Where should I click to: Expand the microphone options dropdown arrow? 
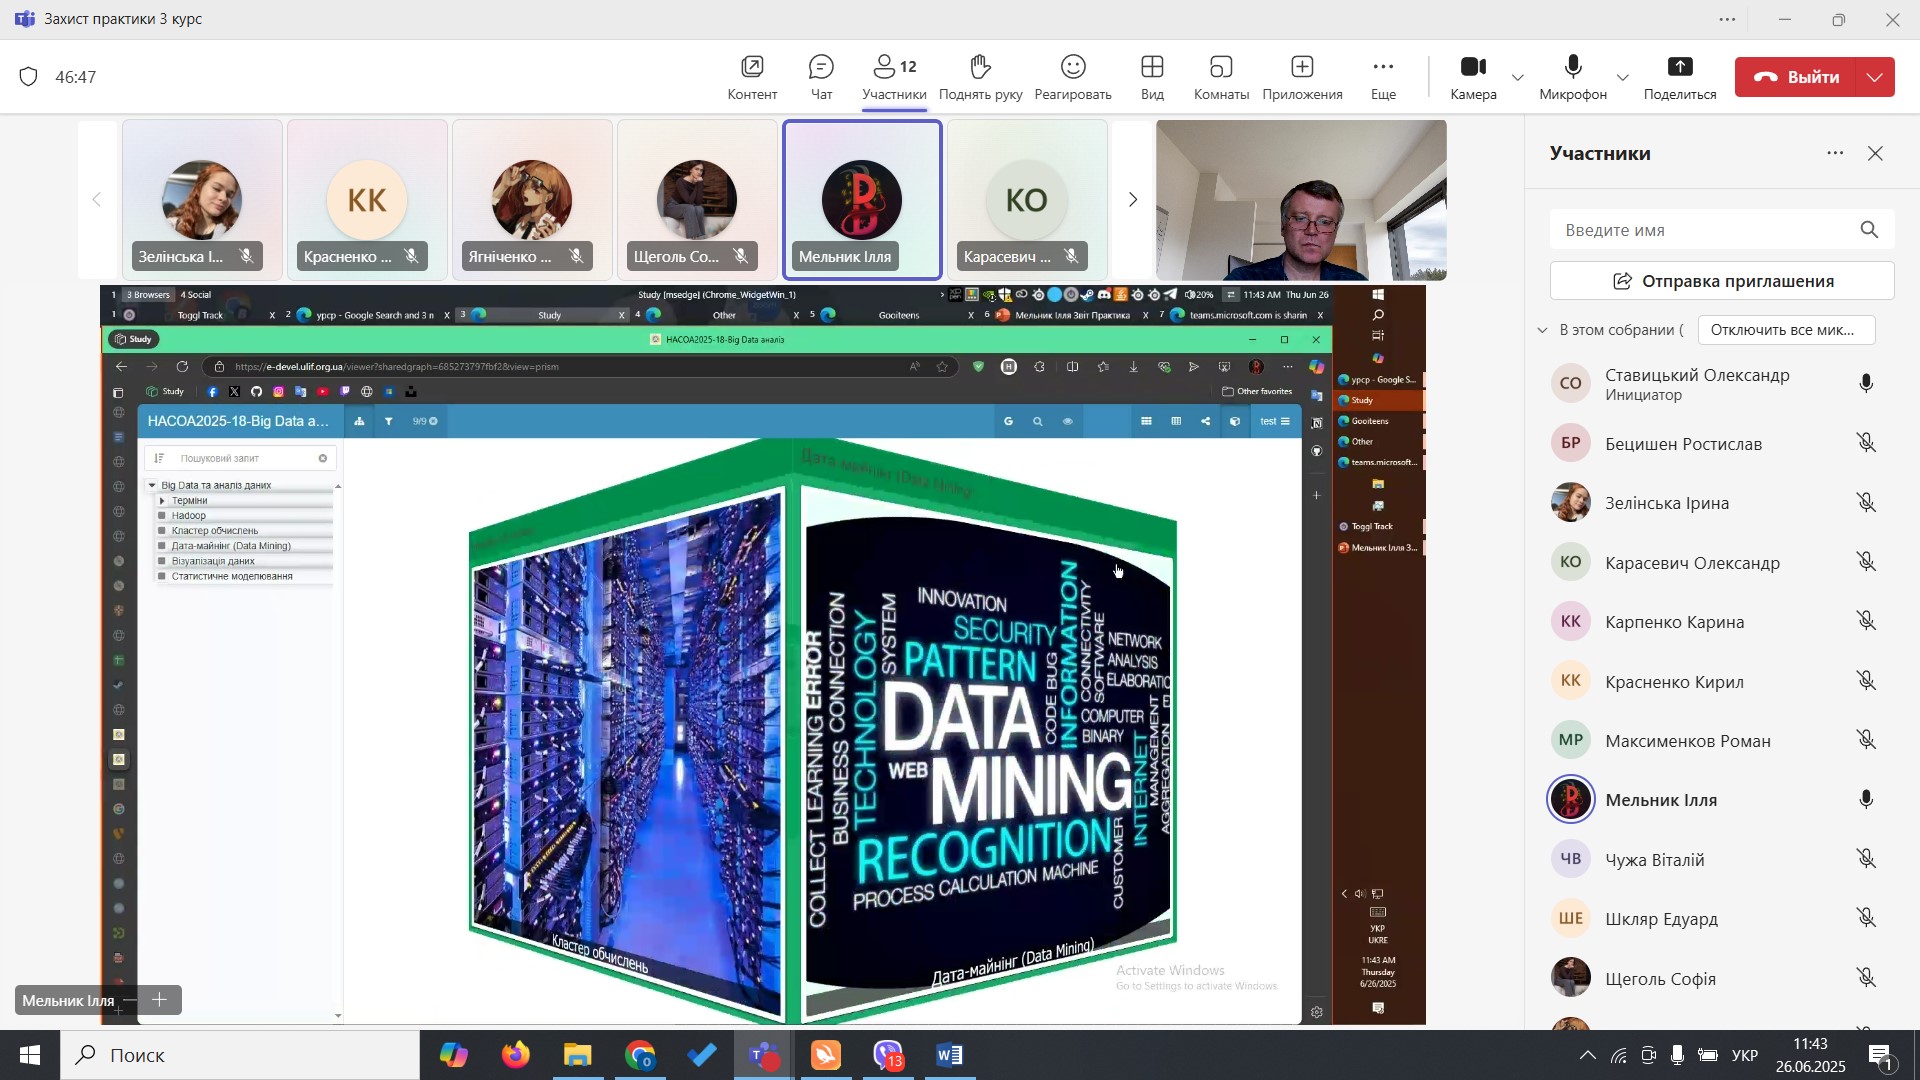(1622, 78)
